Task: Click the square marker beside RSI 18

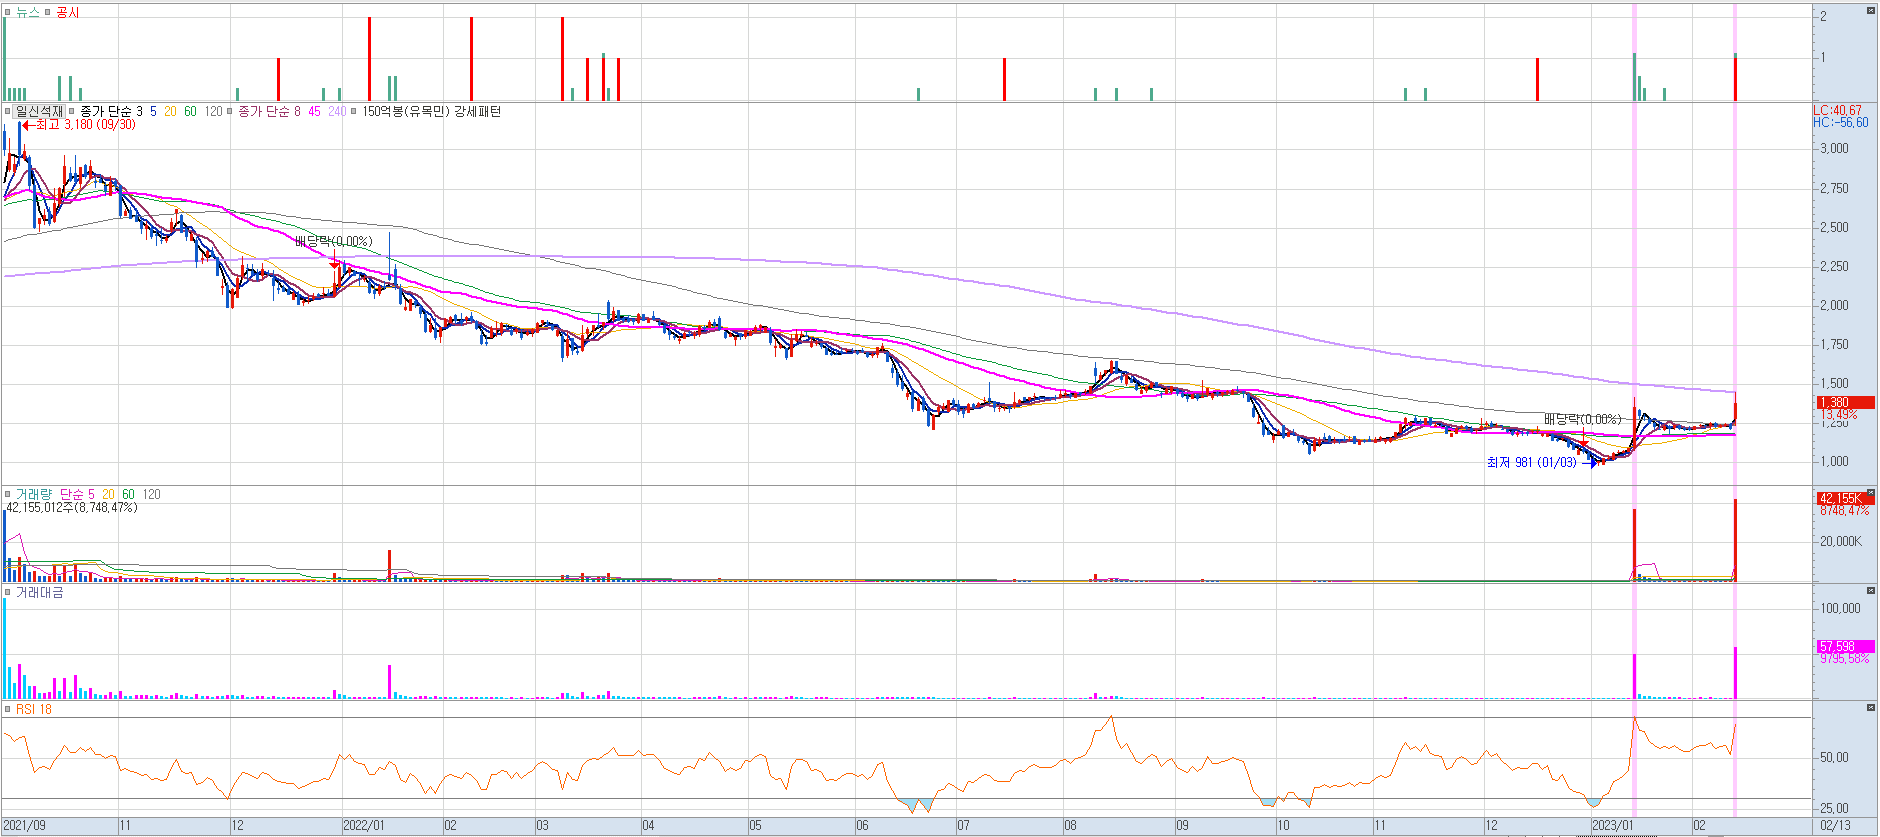Action: click(7, 709)
